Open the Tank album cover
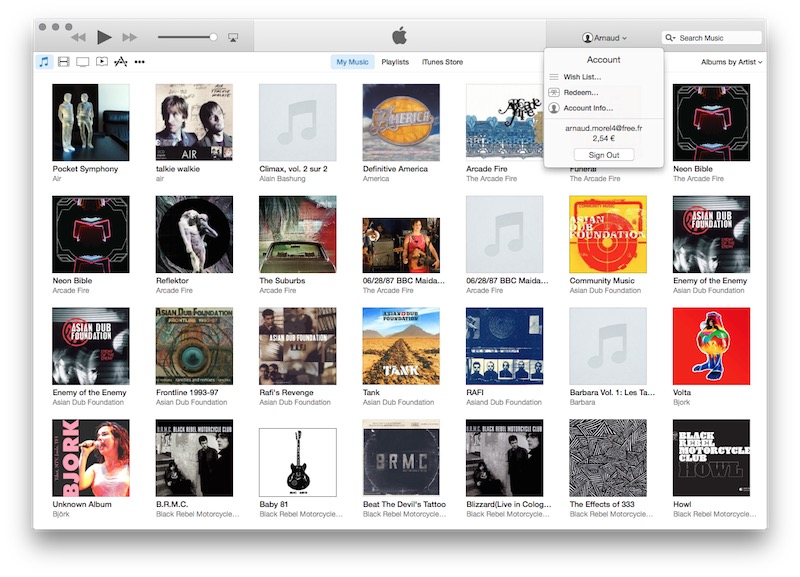This screenshot has height=577, width=800. pos(401,346)
